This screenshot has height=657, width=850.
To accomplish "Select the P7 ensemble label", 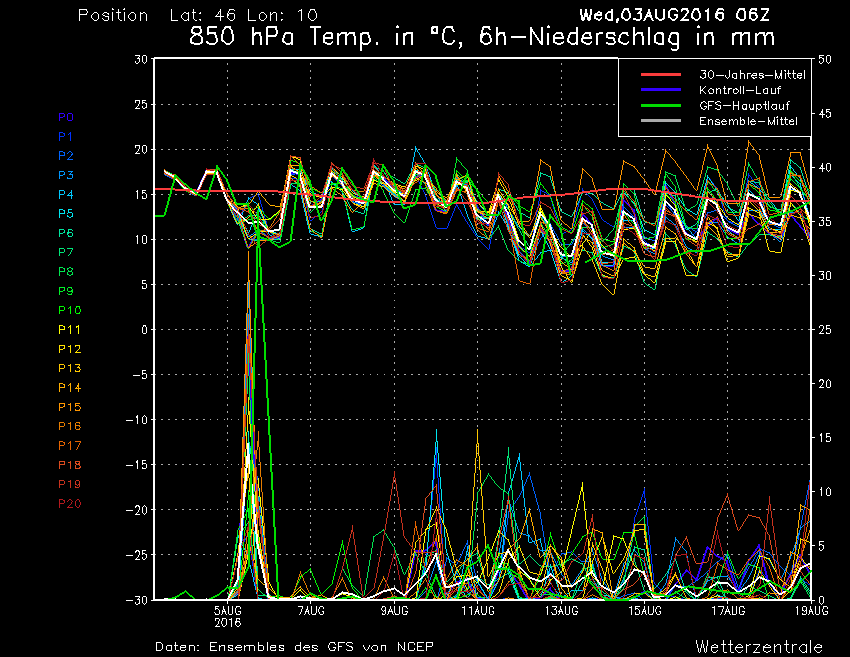I will tap(66, 252).
